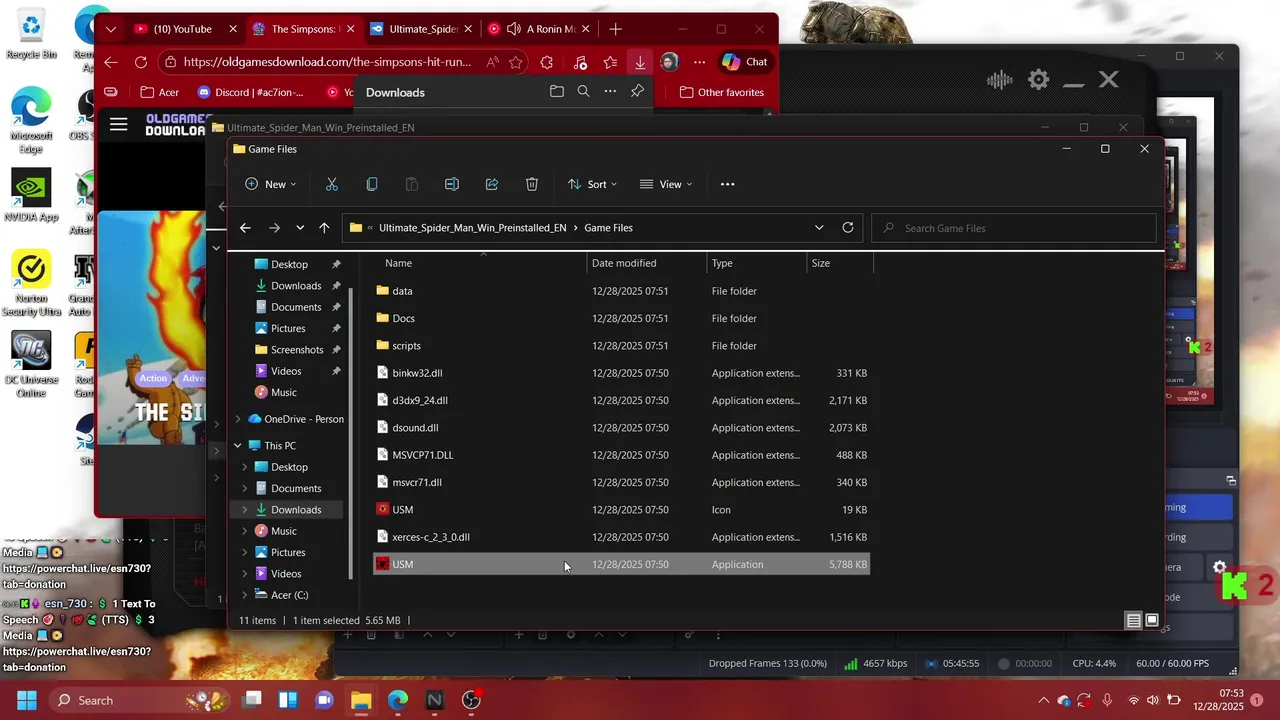
Task: Go up one folder level in Explorer
Action: click(x=324, y=228)
